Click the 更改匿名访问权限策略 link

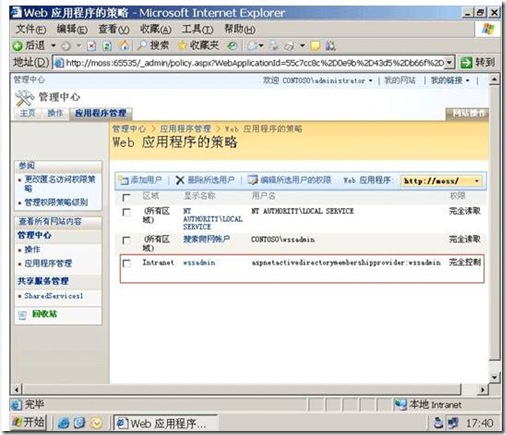click(60, 183)
